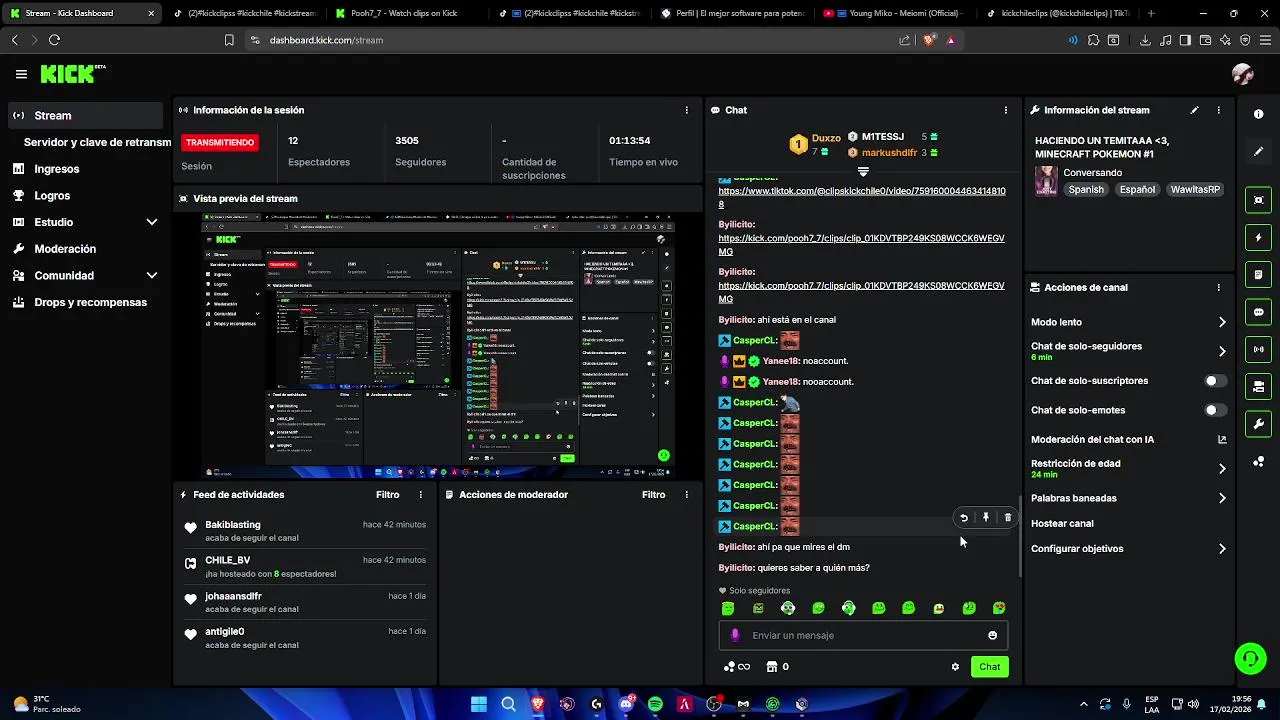
Task: Click the Kick beta logo
Action: tap(72, 74)
